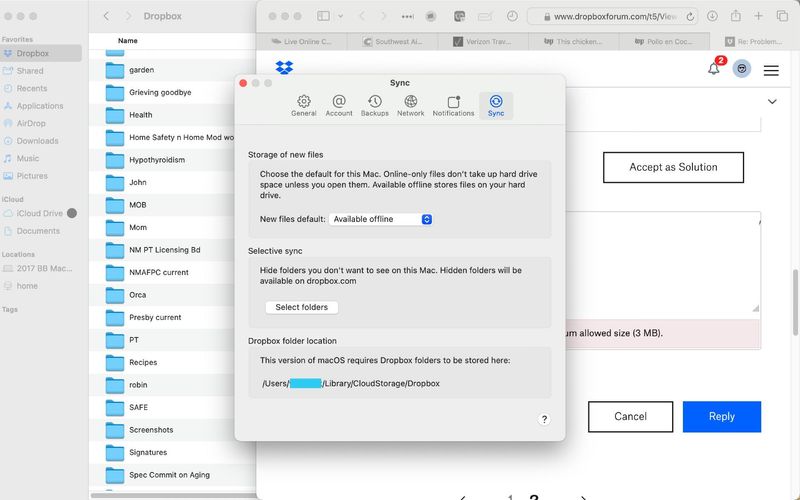Go forward in the Finder window
This screenshot has height=500, width=800.
[x=128, y=16]
